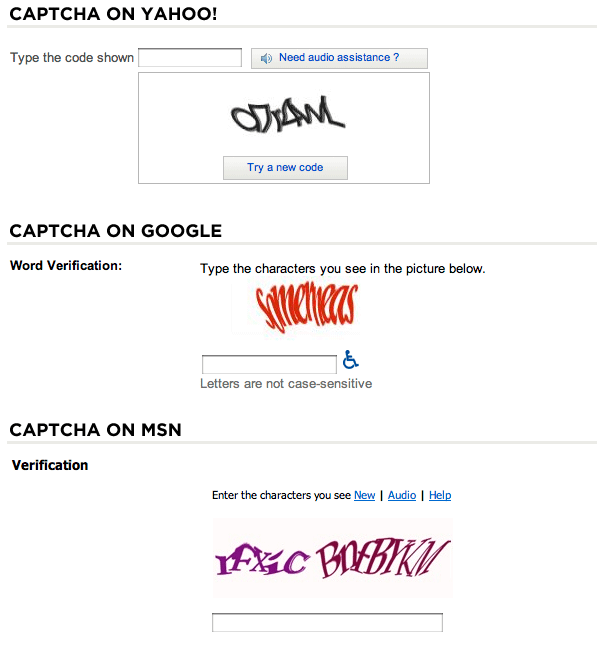Select the CAPTCHA ON MSN heading
Screen dimensions: 600x652
coord(95,430)
